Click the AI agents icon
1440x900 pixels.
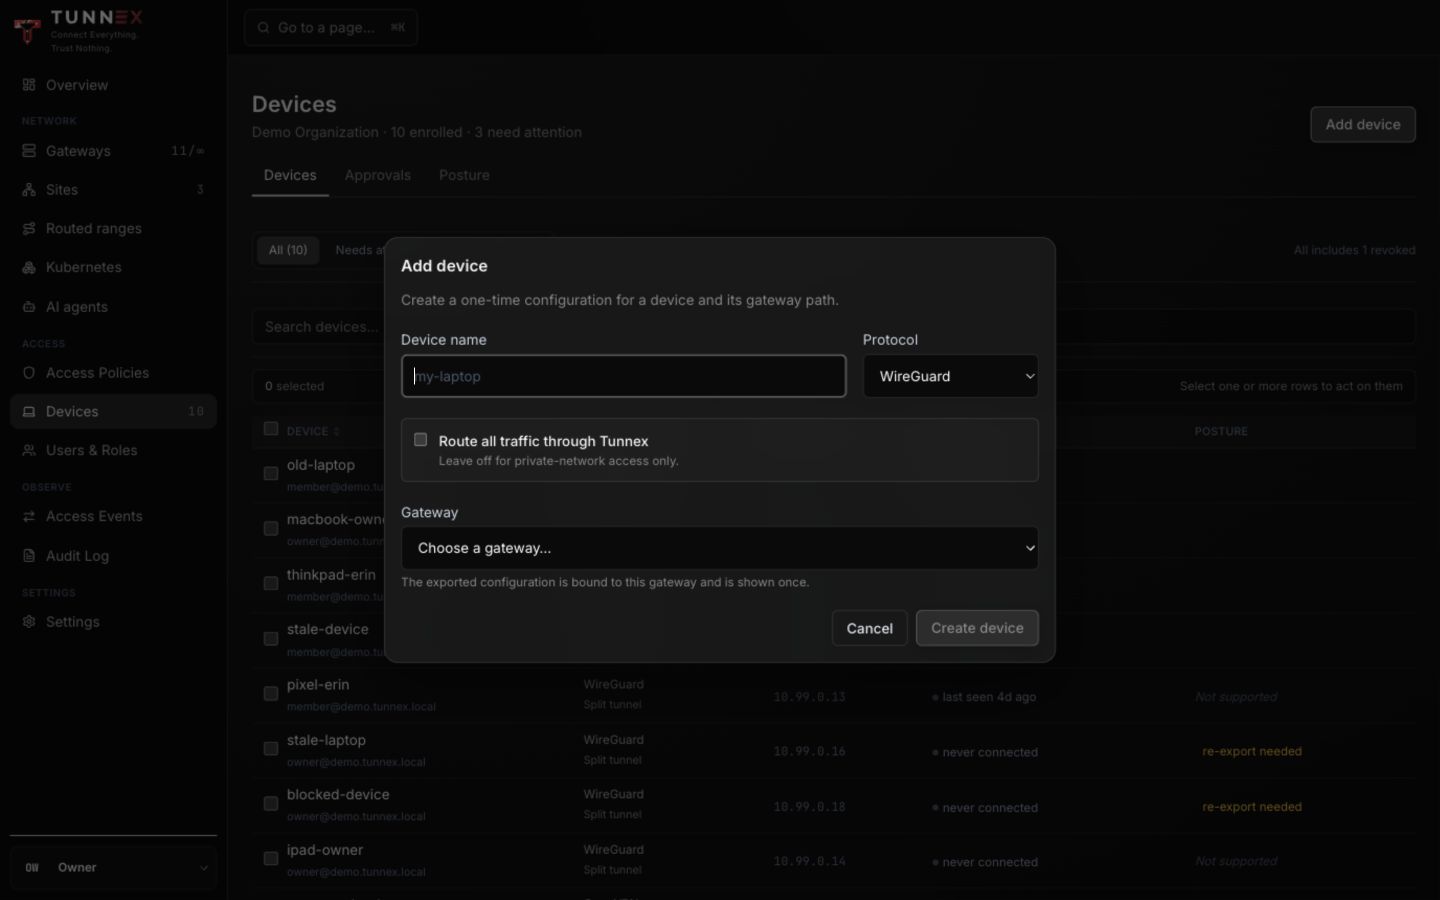29,307
